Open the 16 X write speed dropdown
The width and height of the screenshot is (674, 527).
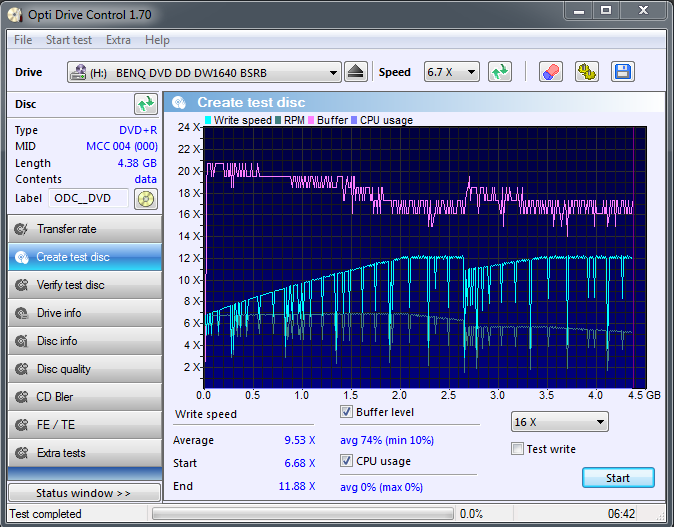point(560,422)
